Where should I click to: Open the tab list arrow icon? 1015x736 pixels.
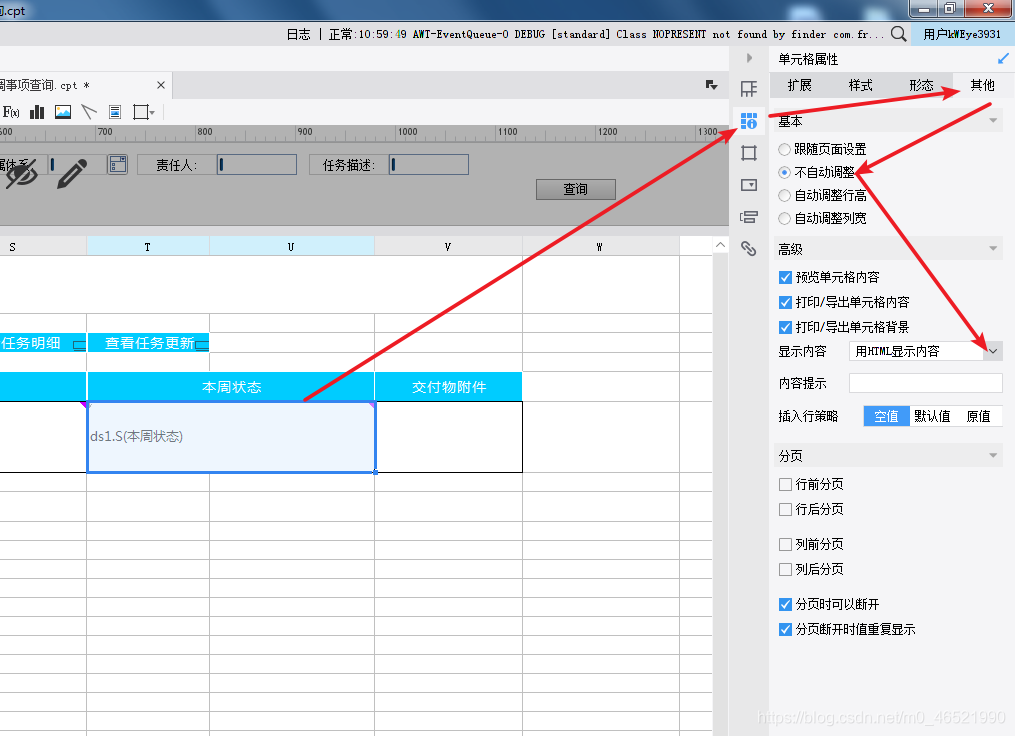[x=711, y=85]
